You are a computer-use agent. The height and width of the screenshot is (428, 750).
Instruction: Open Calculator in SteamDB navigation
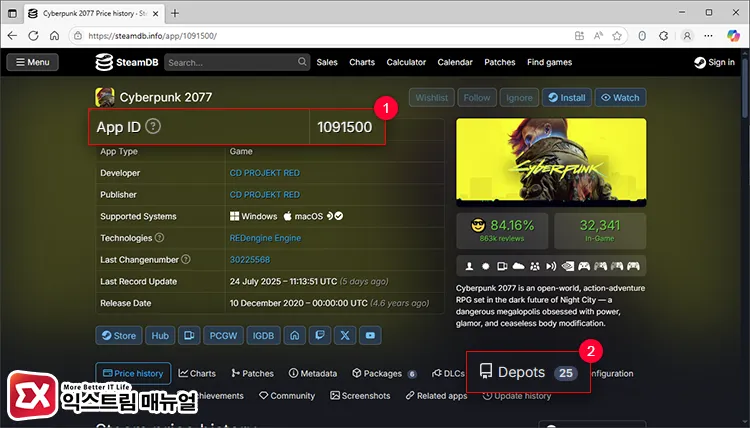[x=406, y=62]
